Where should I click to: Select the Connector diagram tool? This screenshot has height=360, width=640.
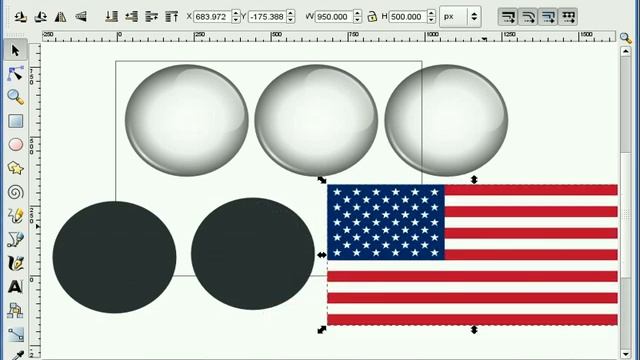coord(16,311)
